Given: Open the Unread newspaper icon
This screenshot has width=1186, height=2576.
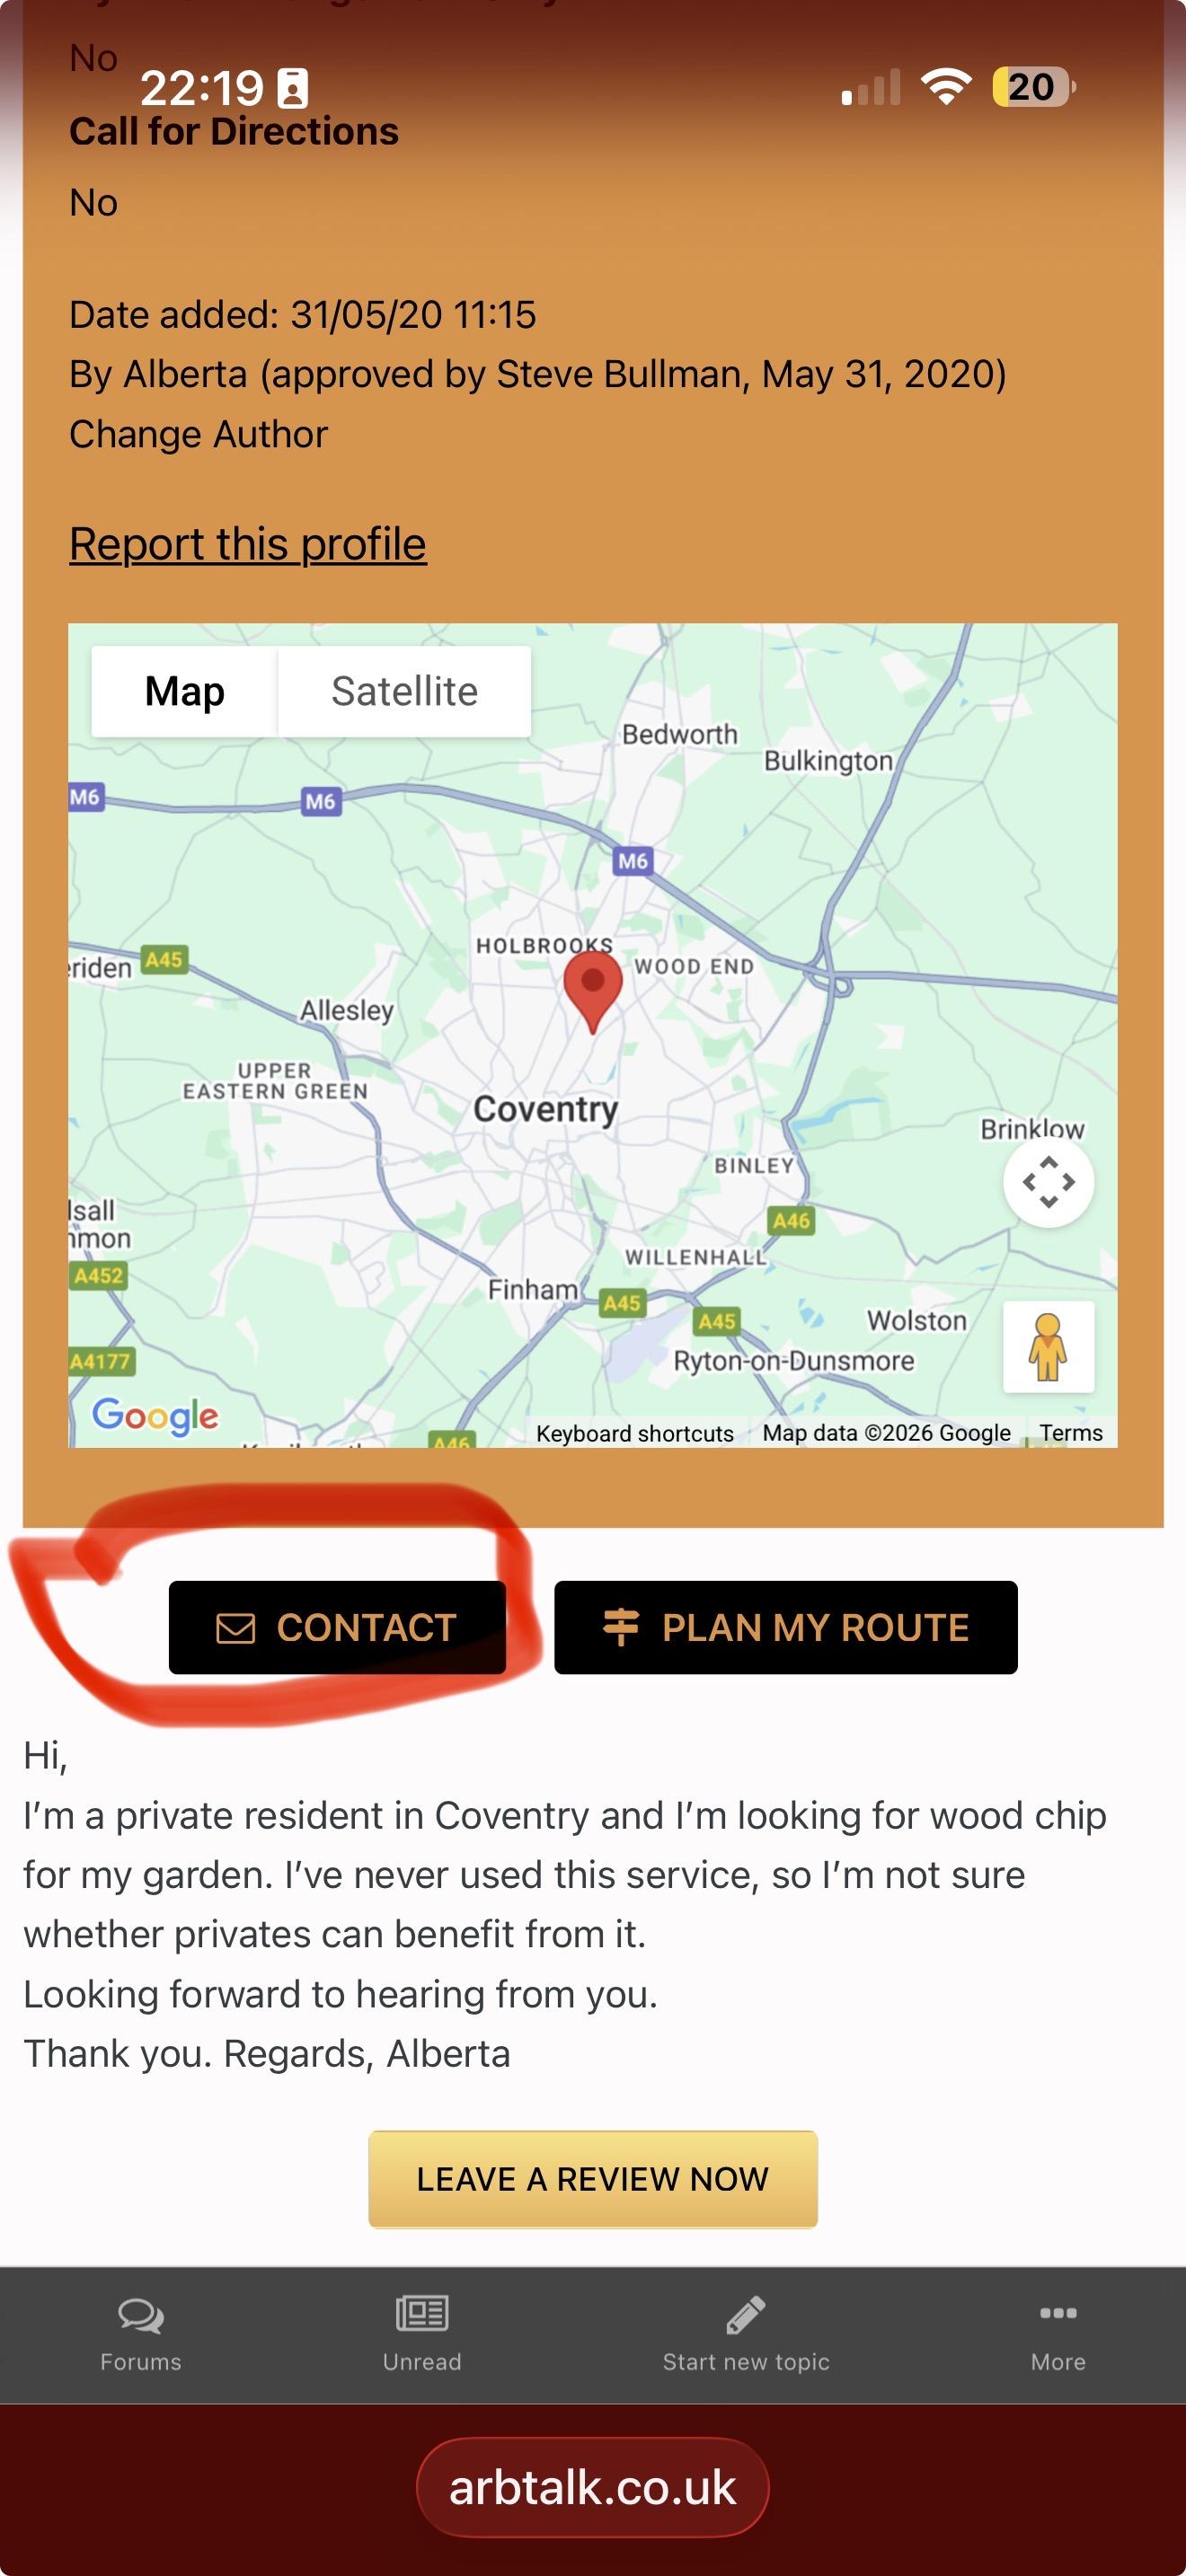Looking at the screenshot, I should click(422, 2313).
